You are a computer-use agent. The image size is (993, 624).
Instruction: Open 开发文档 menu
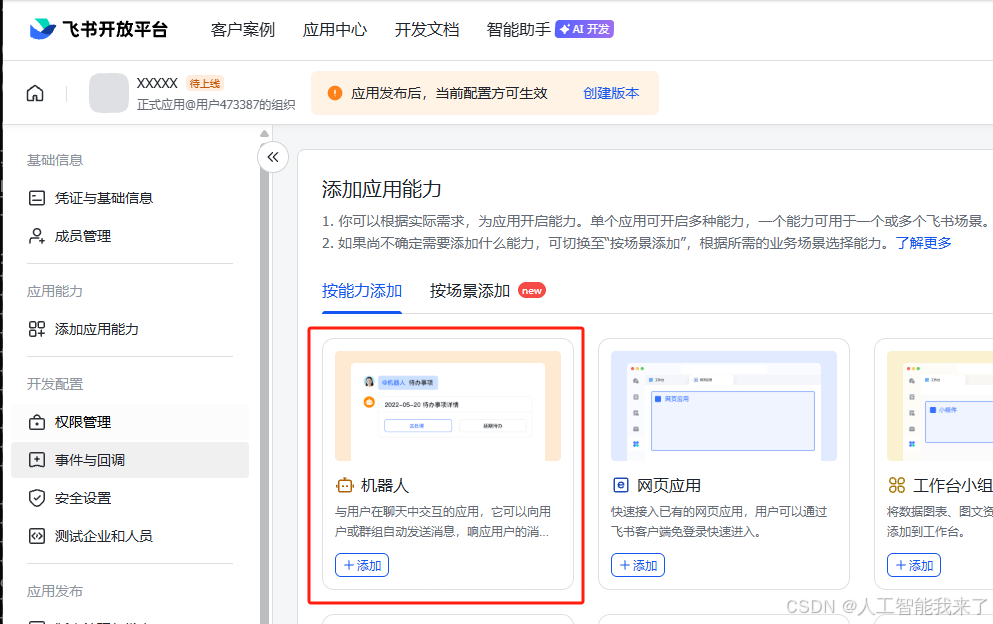pyautogui.click(x=427, y=30)
